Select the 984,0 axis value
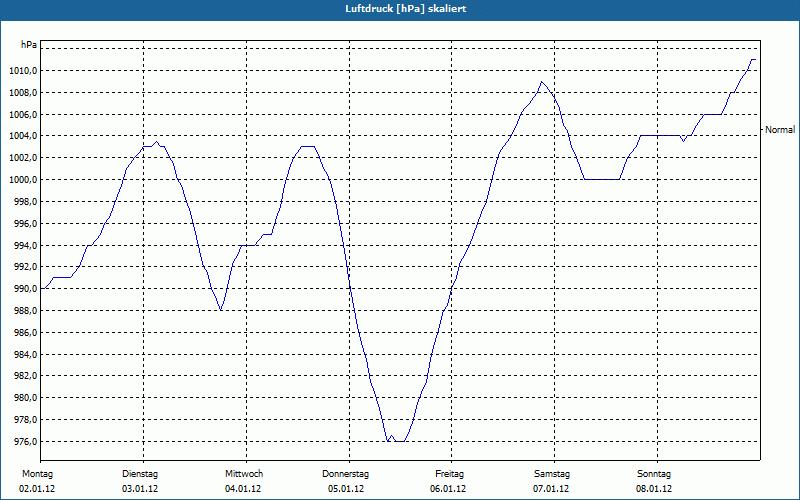800x500 pixels. (25, 354)
